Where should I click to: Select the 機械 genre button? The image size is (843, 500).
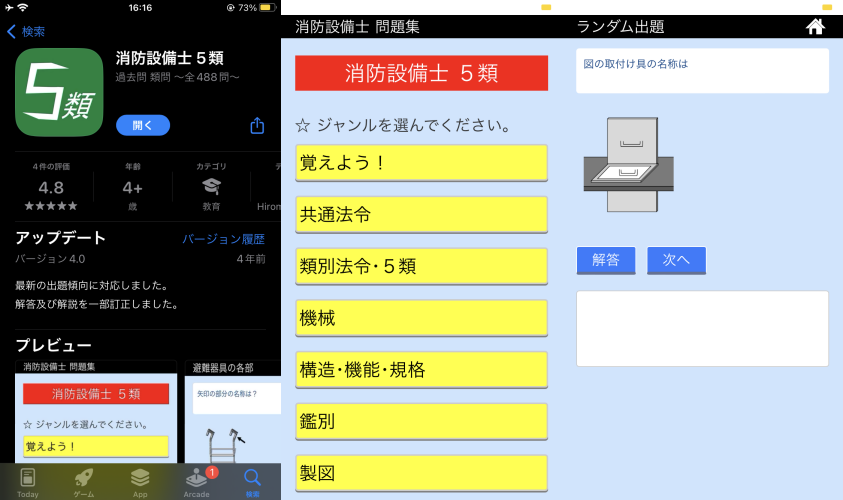coord(421,318)
